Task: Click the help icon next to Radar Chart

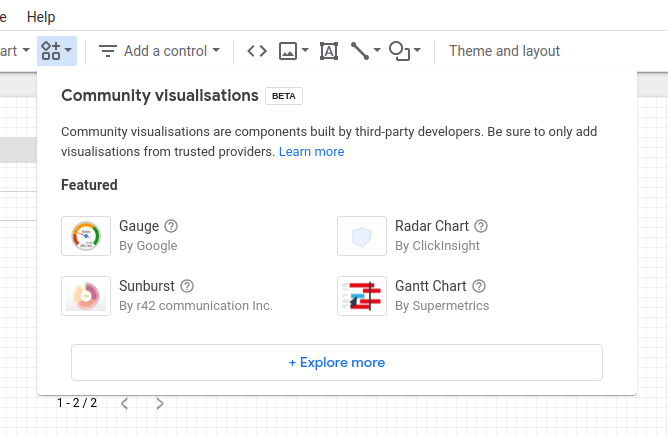Action: click(481, 226)
